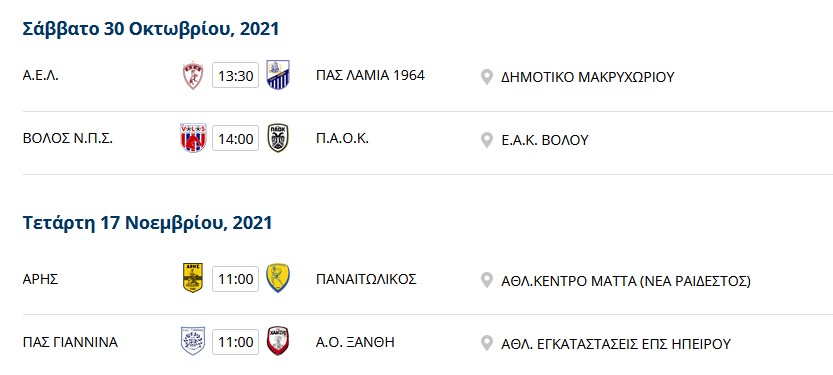Click location pin beside ΑΘΛ.ΚΕΝΤΡΟ ΜΑΤΤΑ
This screenshot has height=375, width=833.
pos(487,280)
